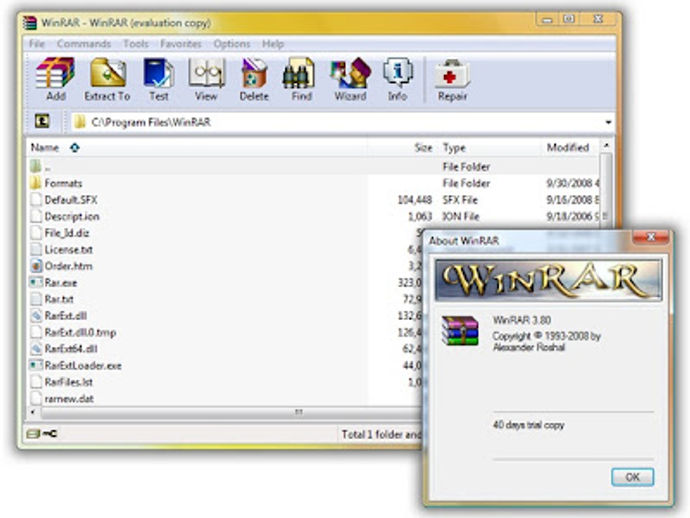690x518 pixels.
Task: Open the View file toolbar icon
Action: 206,73
